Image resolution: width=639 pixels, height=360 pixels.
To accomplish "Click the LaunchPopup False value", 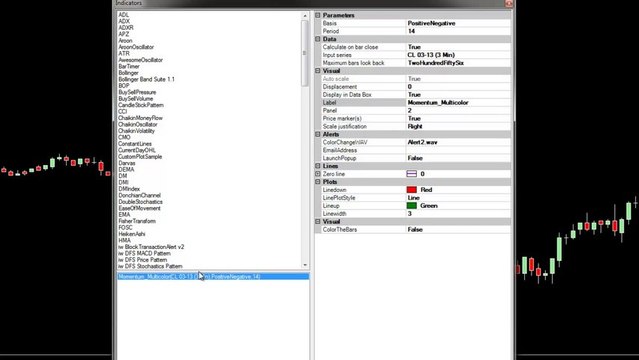I will click(x=458, y=158).
